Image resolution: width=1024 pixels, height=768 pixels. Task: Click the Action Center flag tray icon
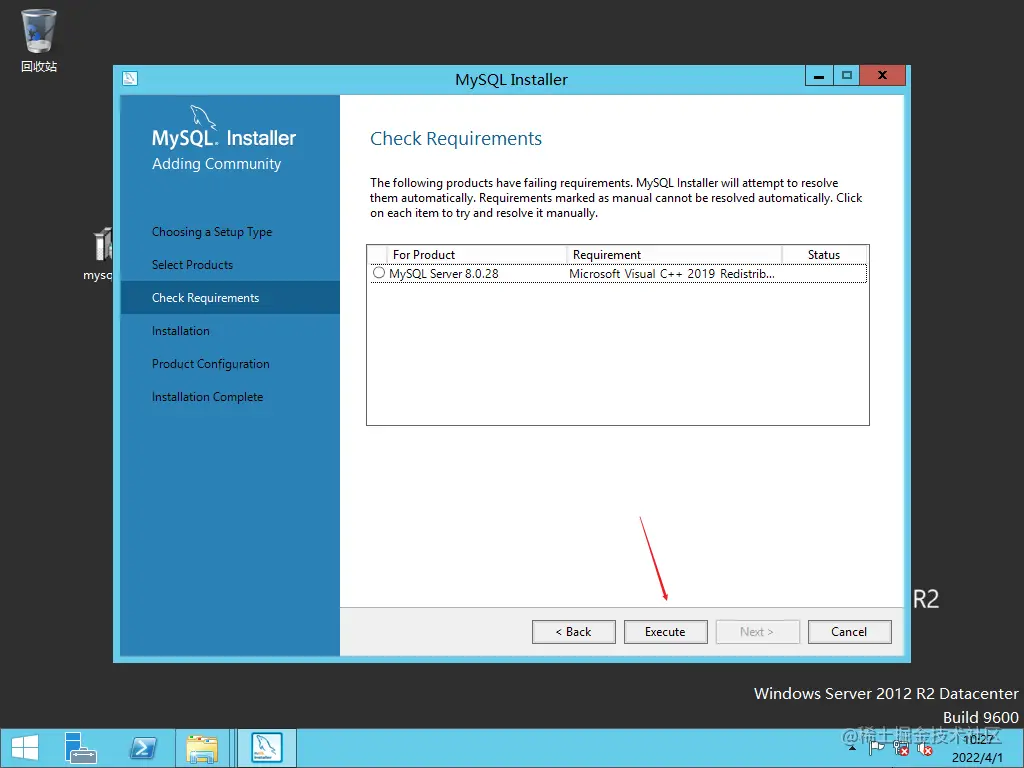click(877, 748)
